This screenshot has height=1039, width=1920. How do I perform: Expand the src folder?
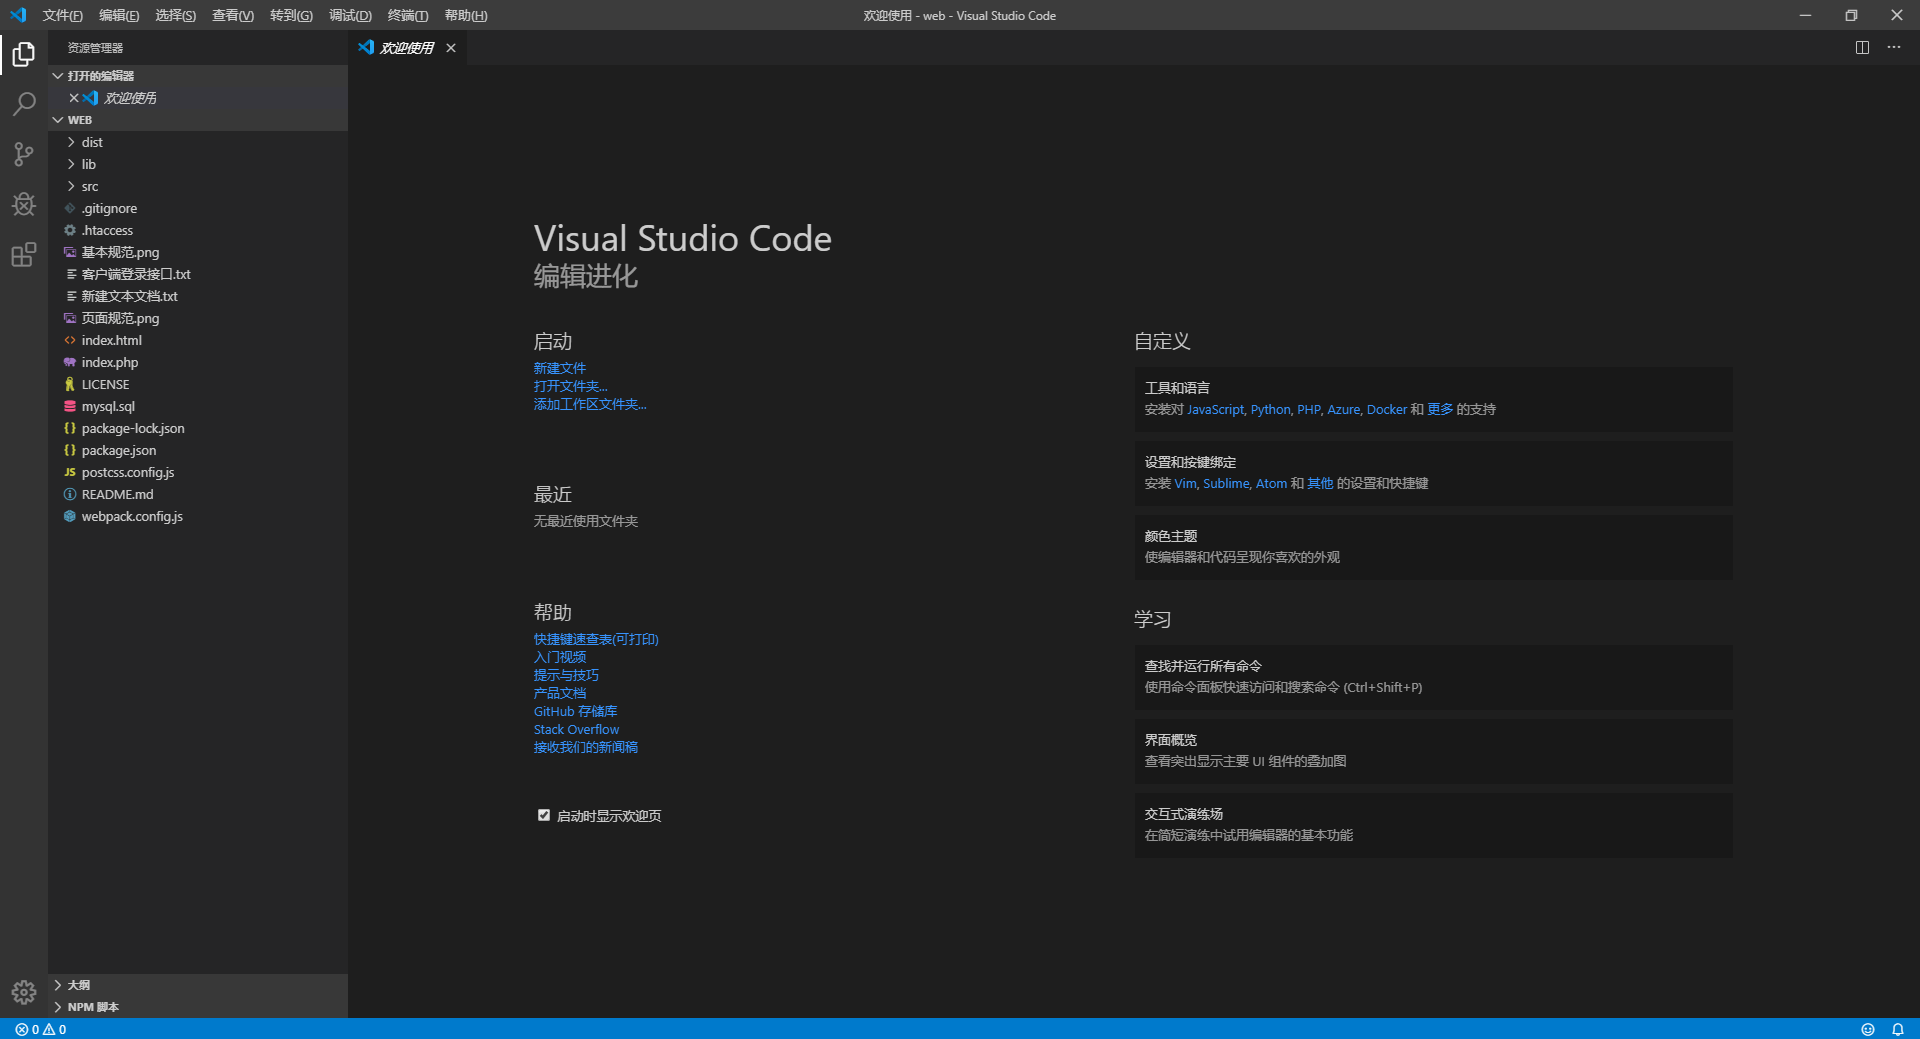coord(89,186)
